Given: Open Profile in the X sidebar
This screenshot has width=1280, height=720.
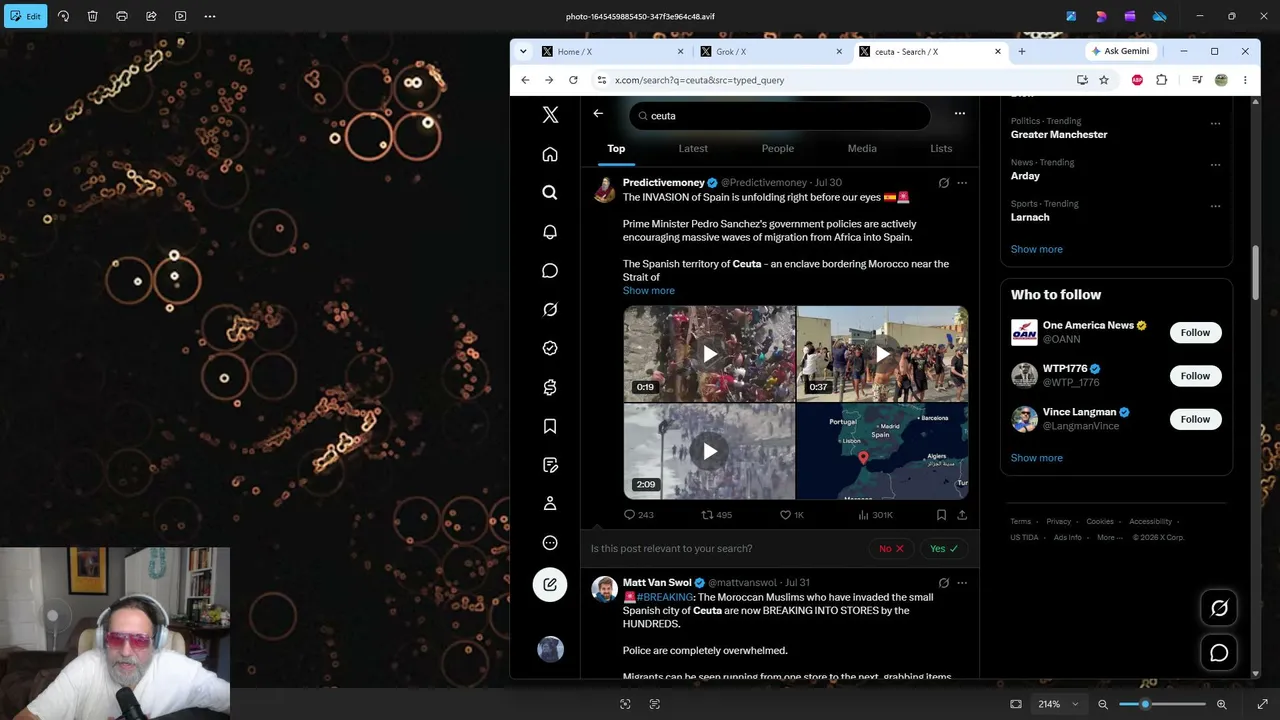Looking at the screenshot, I should [x=550, y=504].
